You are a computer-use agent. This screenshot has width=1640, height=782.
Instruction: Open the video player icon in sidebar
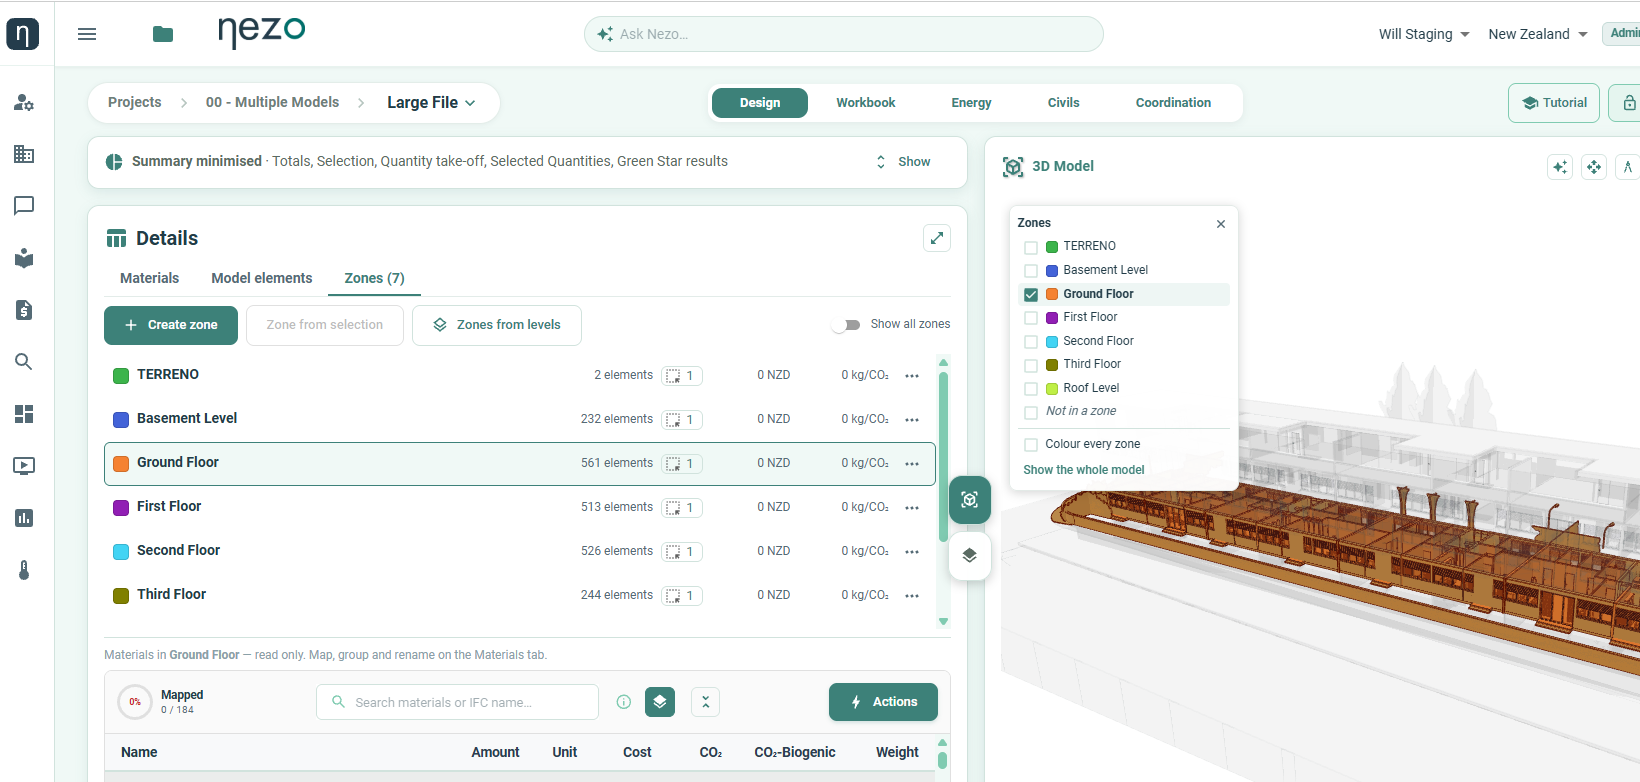[24, 466]
